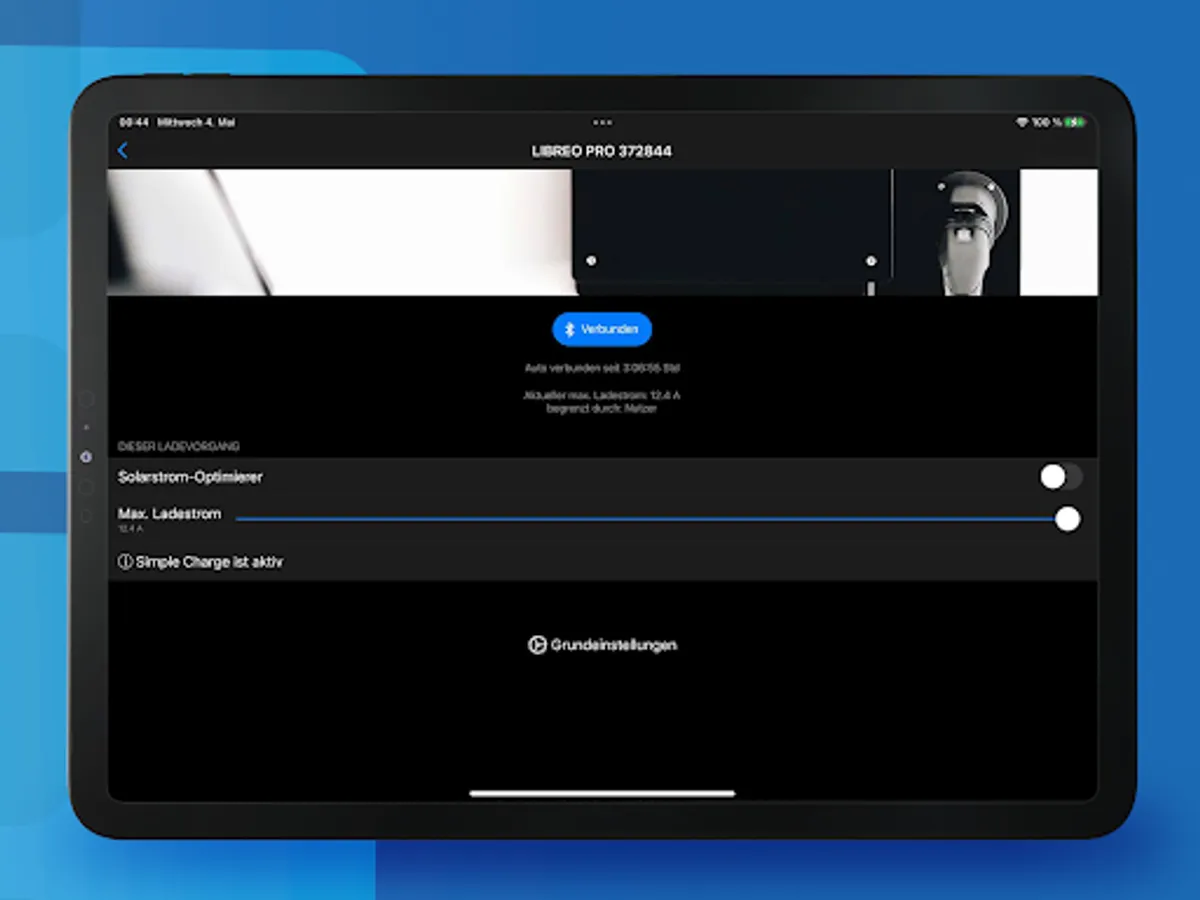Toggle the Solarstrom-Optimierer switch

coord(1060,477)
